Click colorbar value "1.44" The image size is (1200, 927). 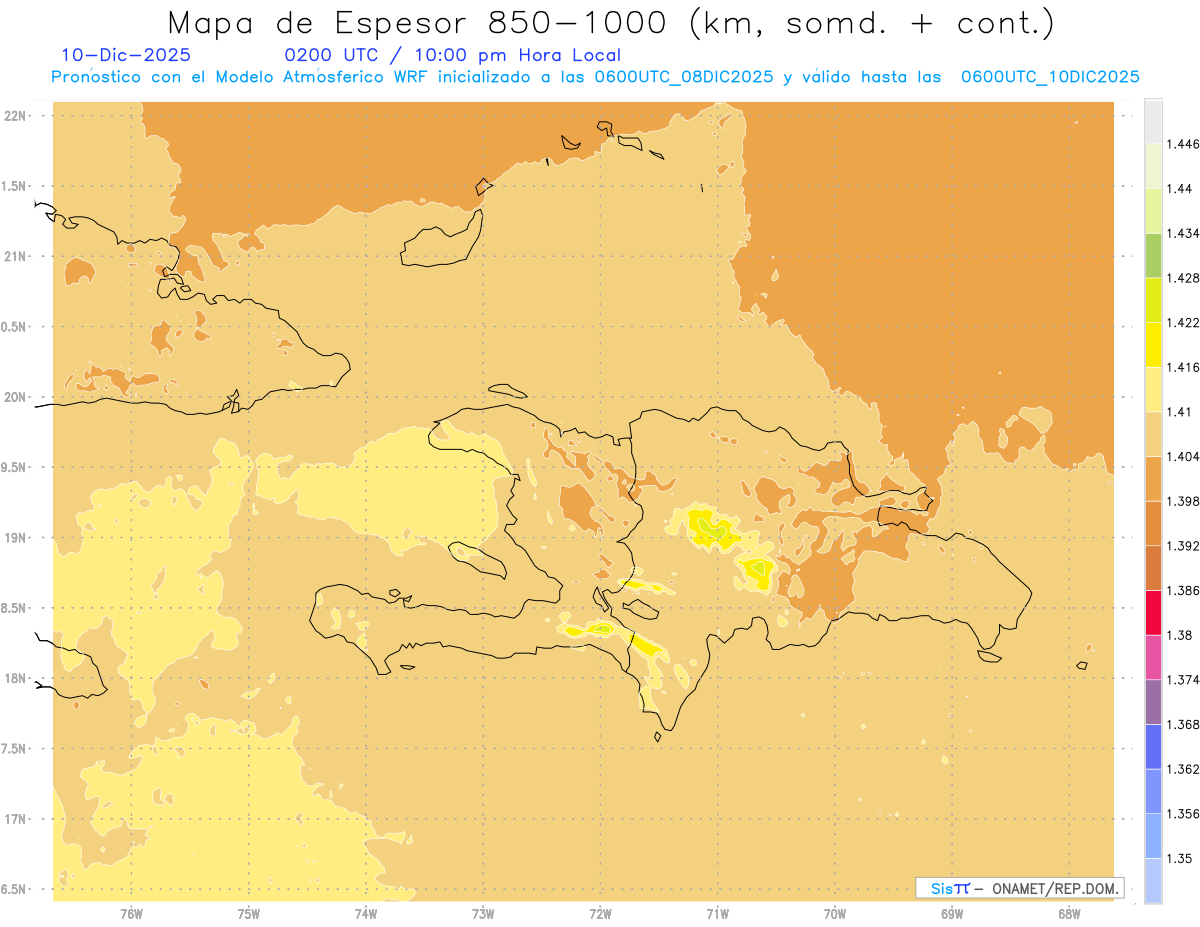click(1179, 188)
